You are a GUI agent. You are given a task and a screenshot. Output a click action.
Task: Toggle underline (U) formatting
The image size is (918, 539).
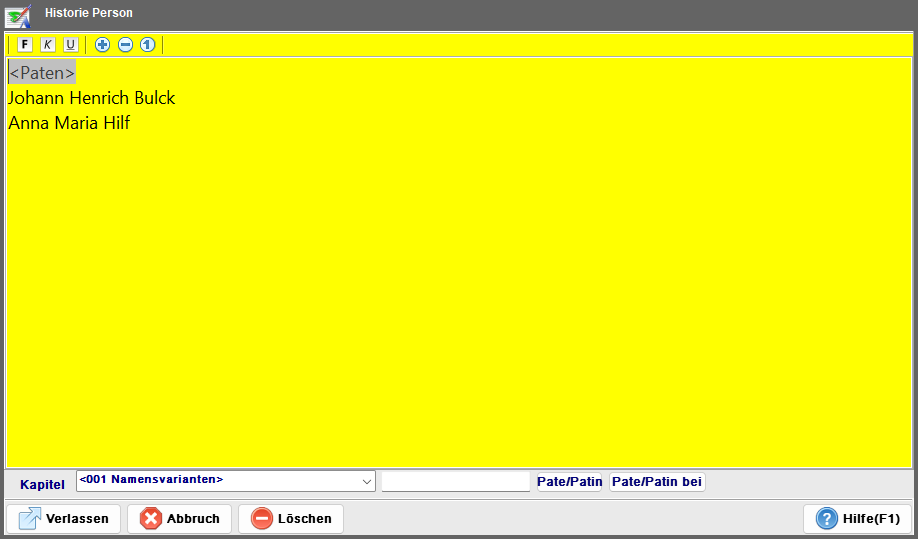(x=70, y=45)
